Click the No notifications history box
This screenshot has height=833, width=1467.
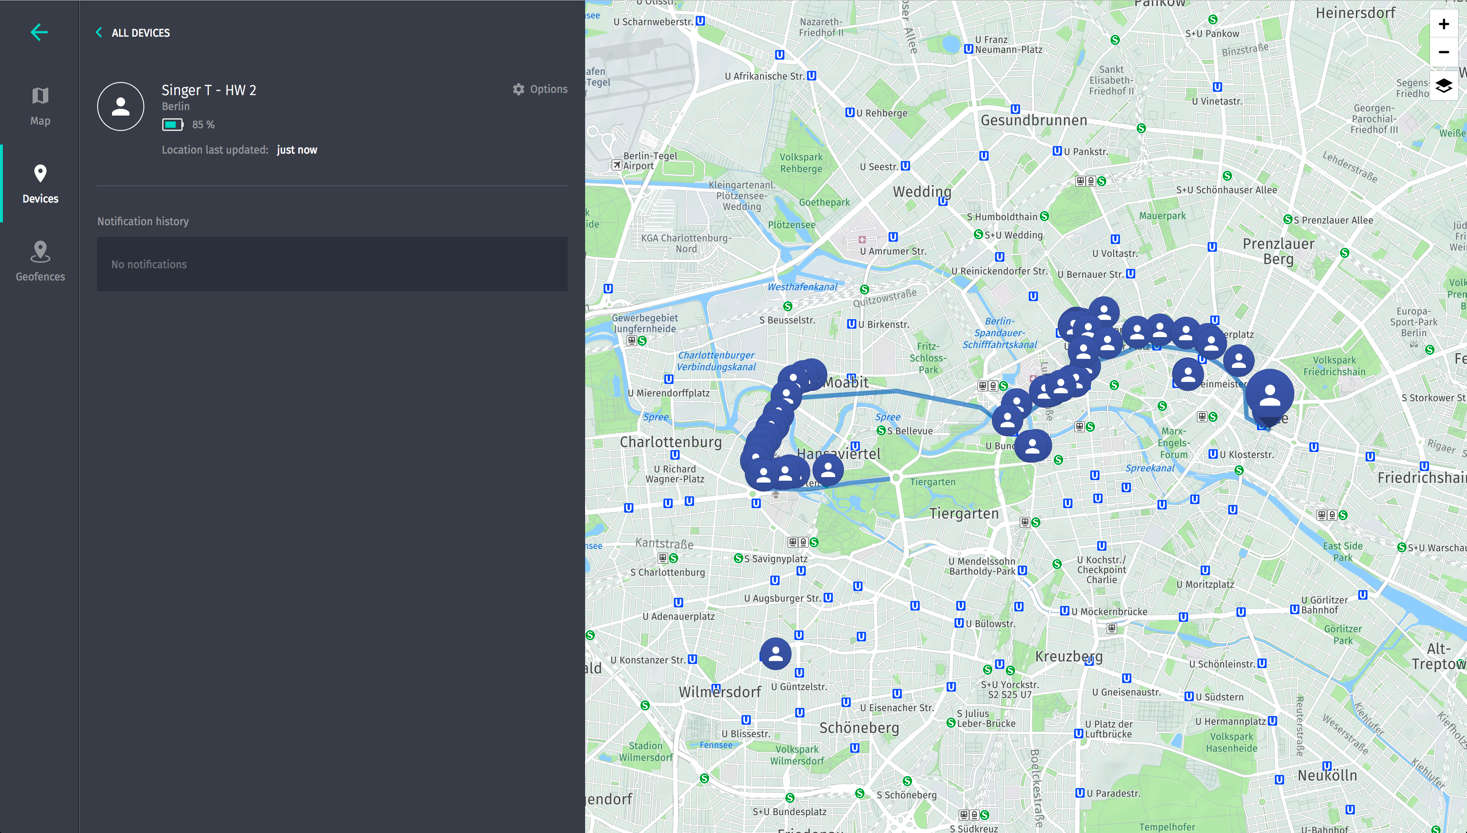(x=332, y=264)
